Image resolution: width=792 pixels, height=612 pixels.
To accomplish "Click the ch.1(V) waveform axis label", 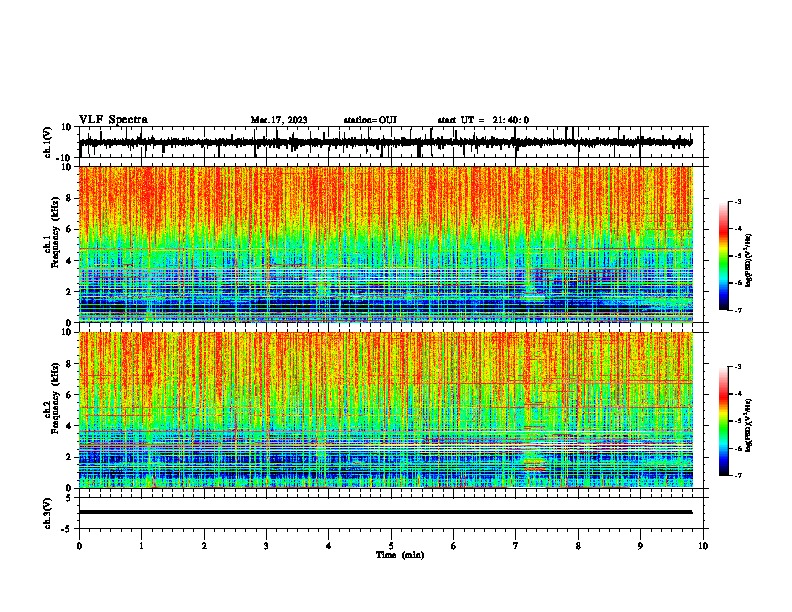I will 47,142.
